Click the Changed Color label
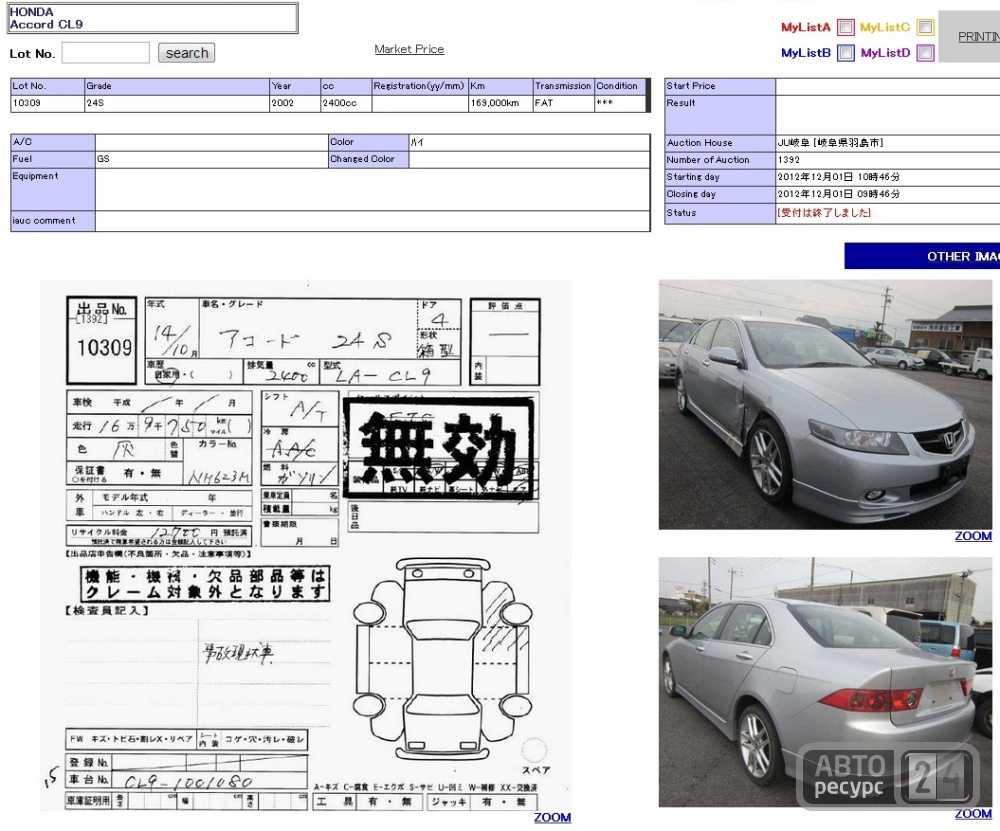Viewport: 1000px width, 831px height. point(362,159)
